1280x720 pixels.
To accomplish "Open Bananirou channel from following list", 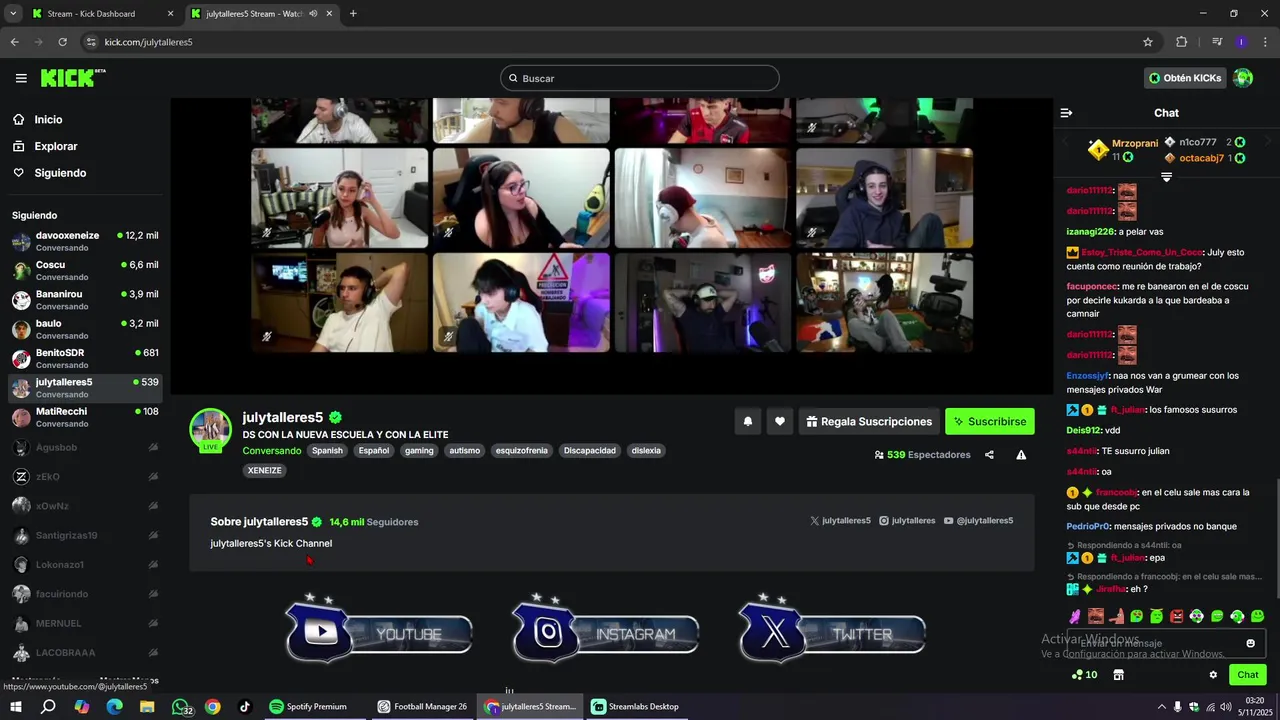I will click(x=85, y=300).
